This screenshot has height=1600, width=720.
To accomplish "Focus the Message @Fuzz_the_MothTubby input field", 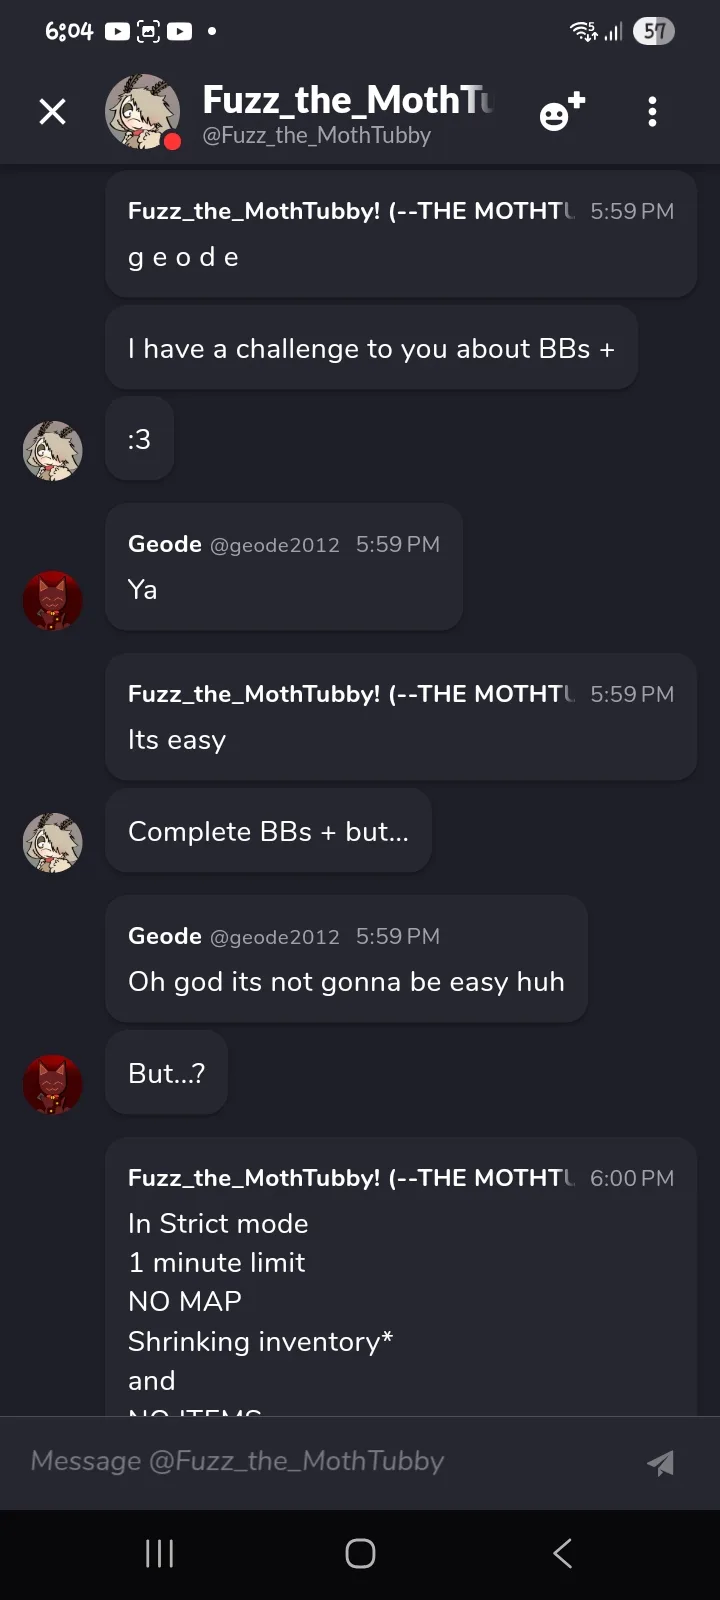I will 330,1461.
